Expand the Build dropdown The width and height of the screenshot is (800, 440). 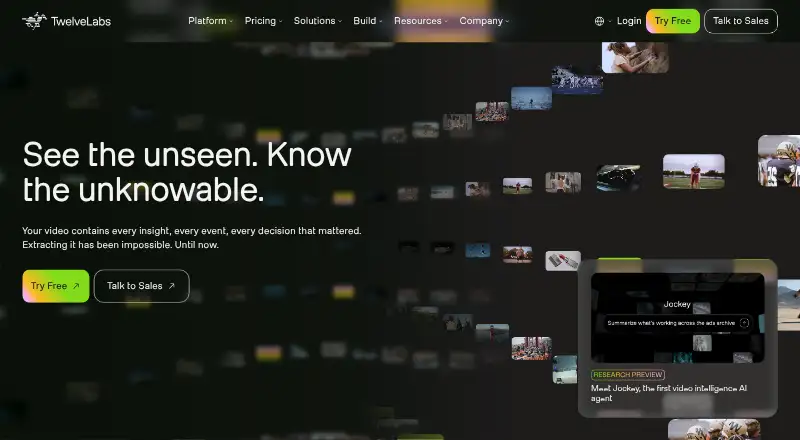(x=367, y=21)
